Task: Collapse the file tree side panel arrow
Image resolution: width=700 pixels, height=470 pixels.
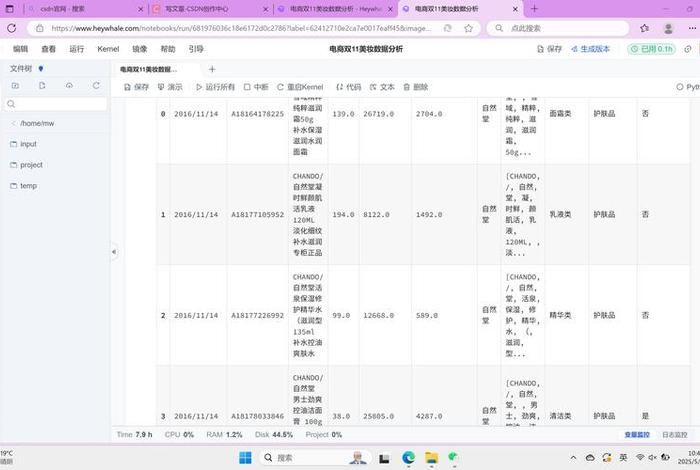Action: [114, 252]
